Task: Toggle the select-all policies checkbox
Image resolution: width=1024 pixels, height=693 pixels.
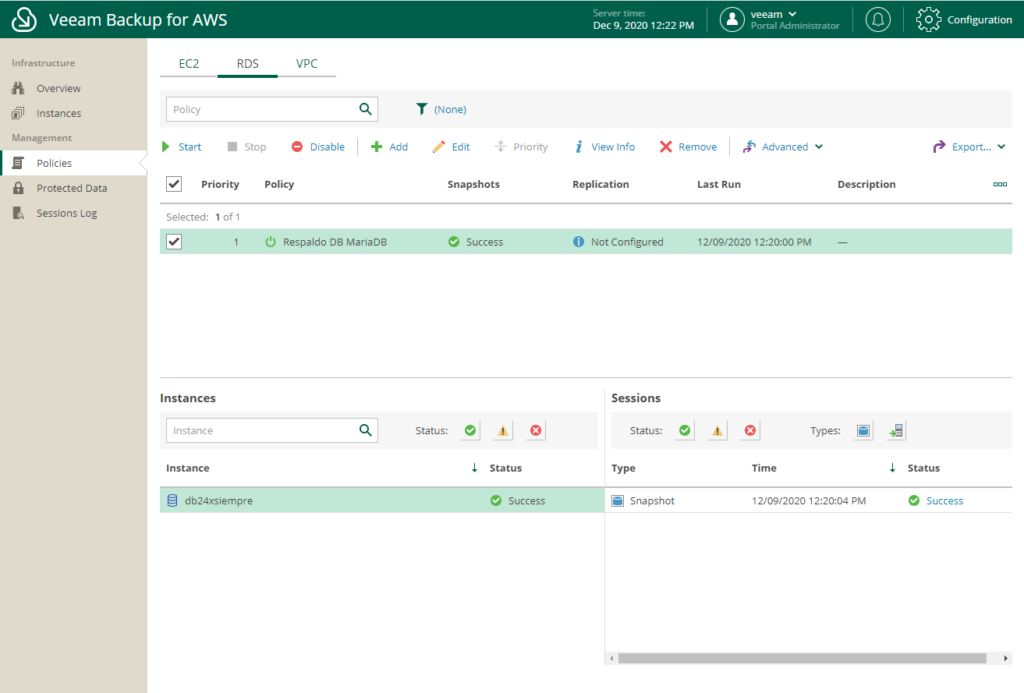Action: [174, 184]
